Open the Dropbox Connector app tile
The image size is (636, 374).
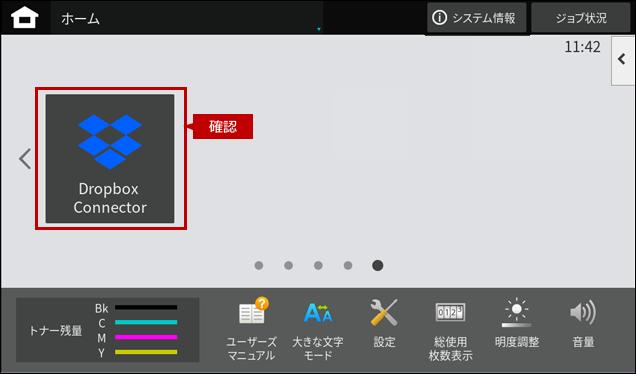[x=110, y=159]
